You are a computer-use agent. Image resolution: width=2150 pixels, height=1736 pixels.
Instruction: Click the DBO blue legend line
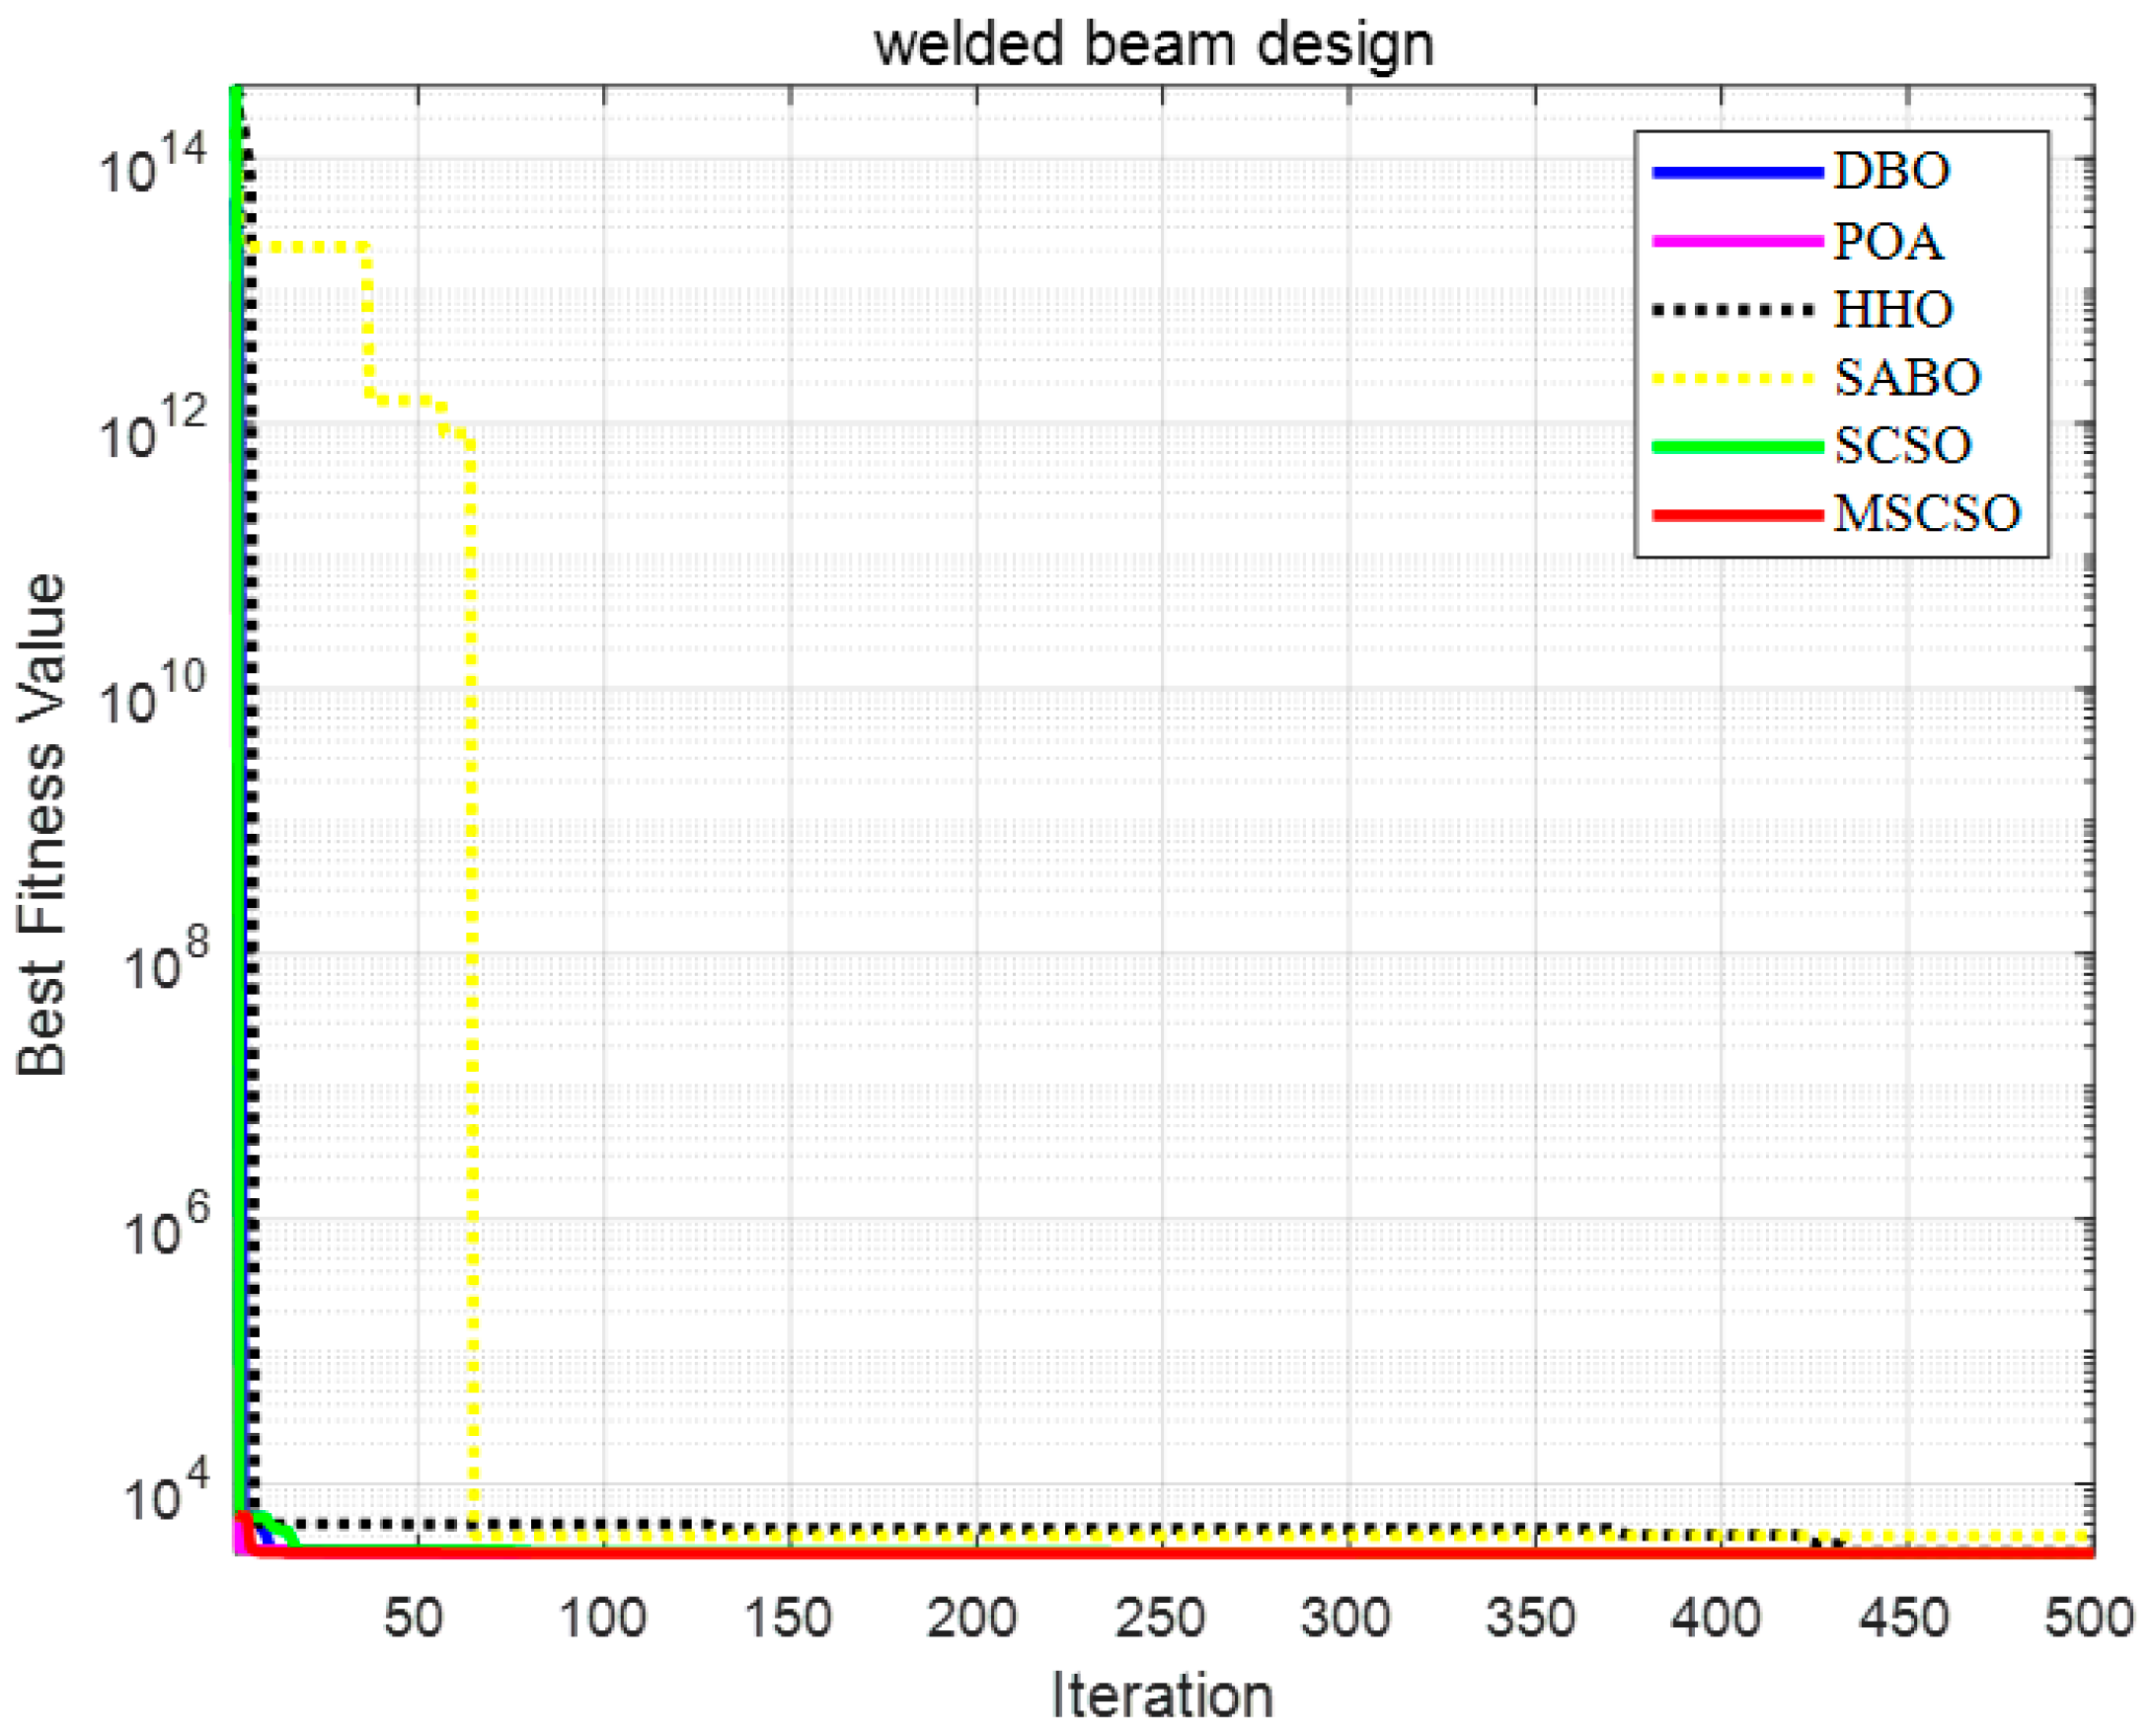point(1736,173)
